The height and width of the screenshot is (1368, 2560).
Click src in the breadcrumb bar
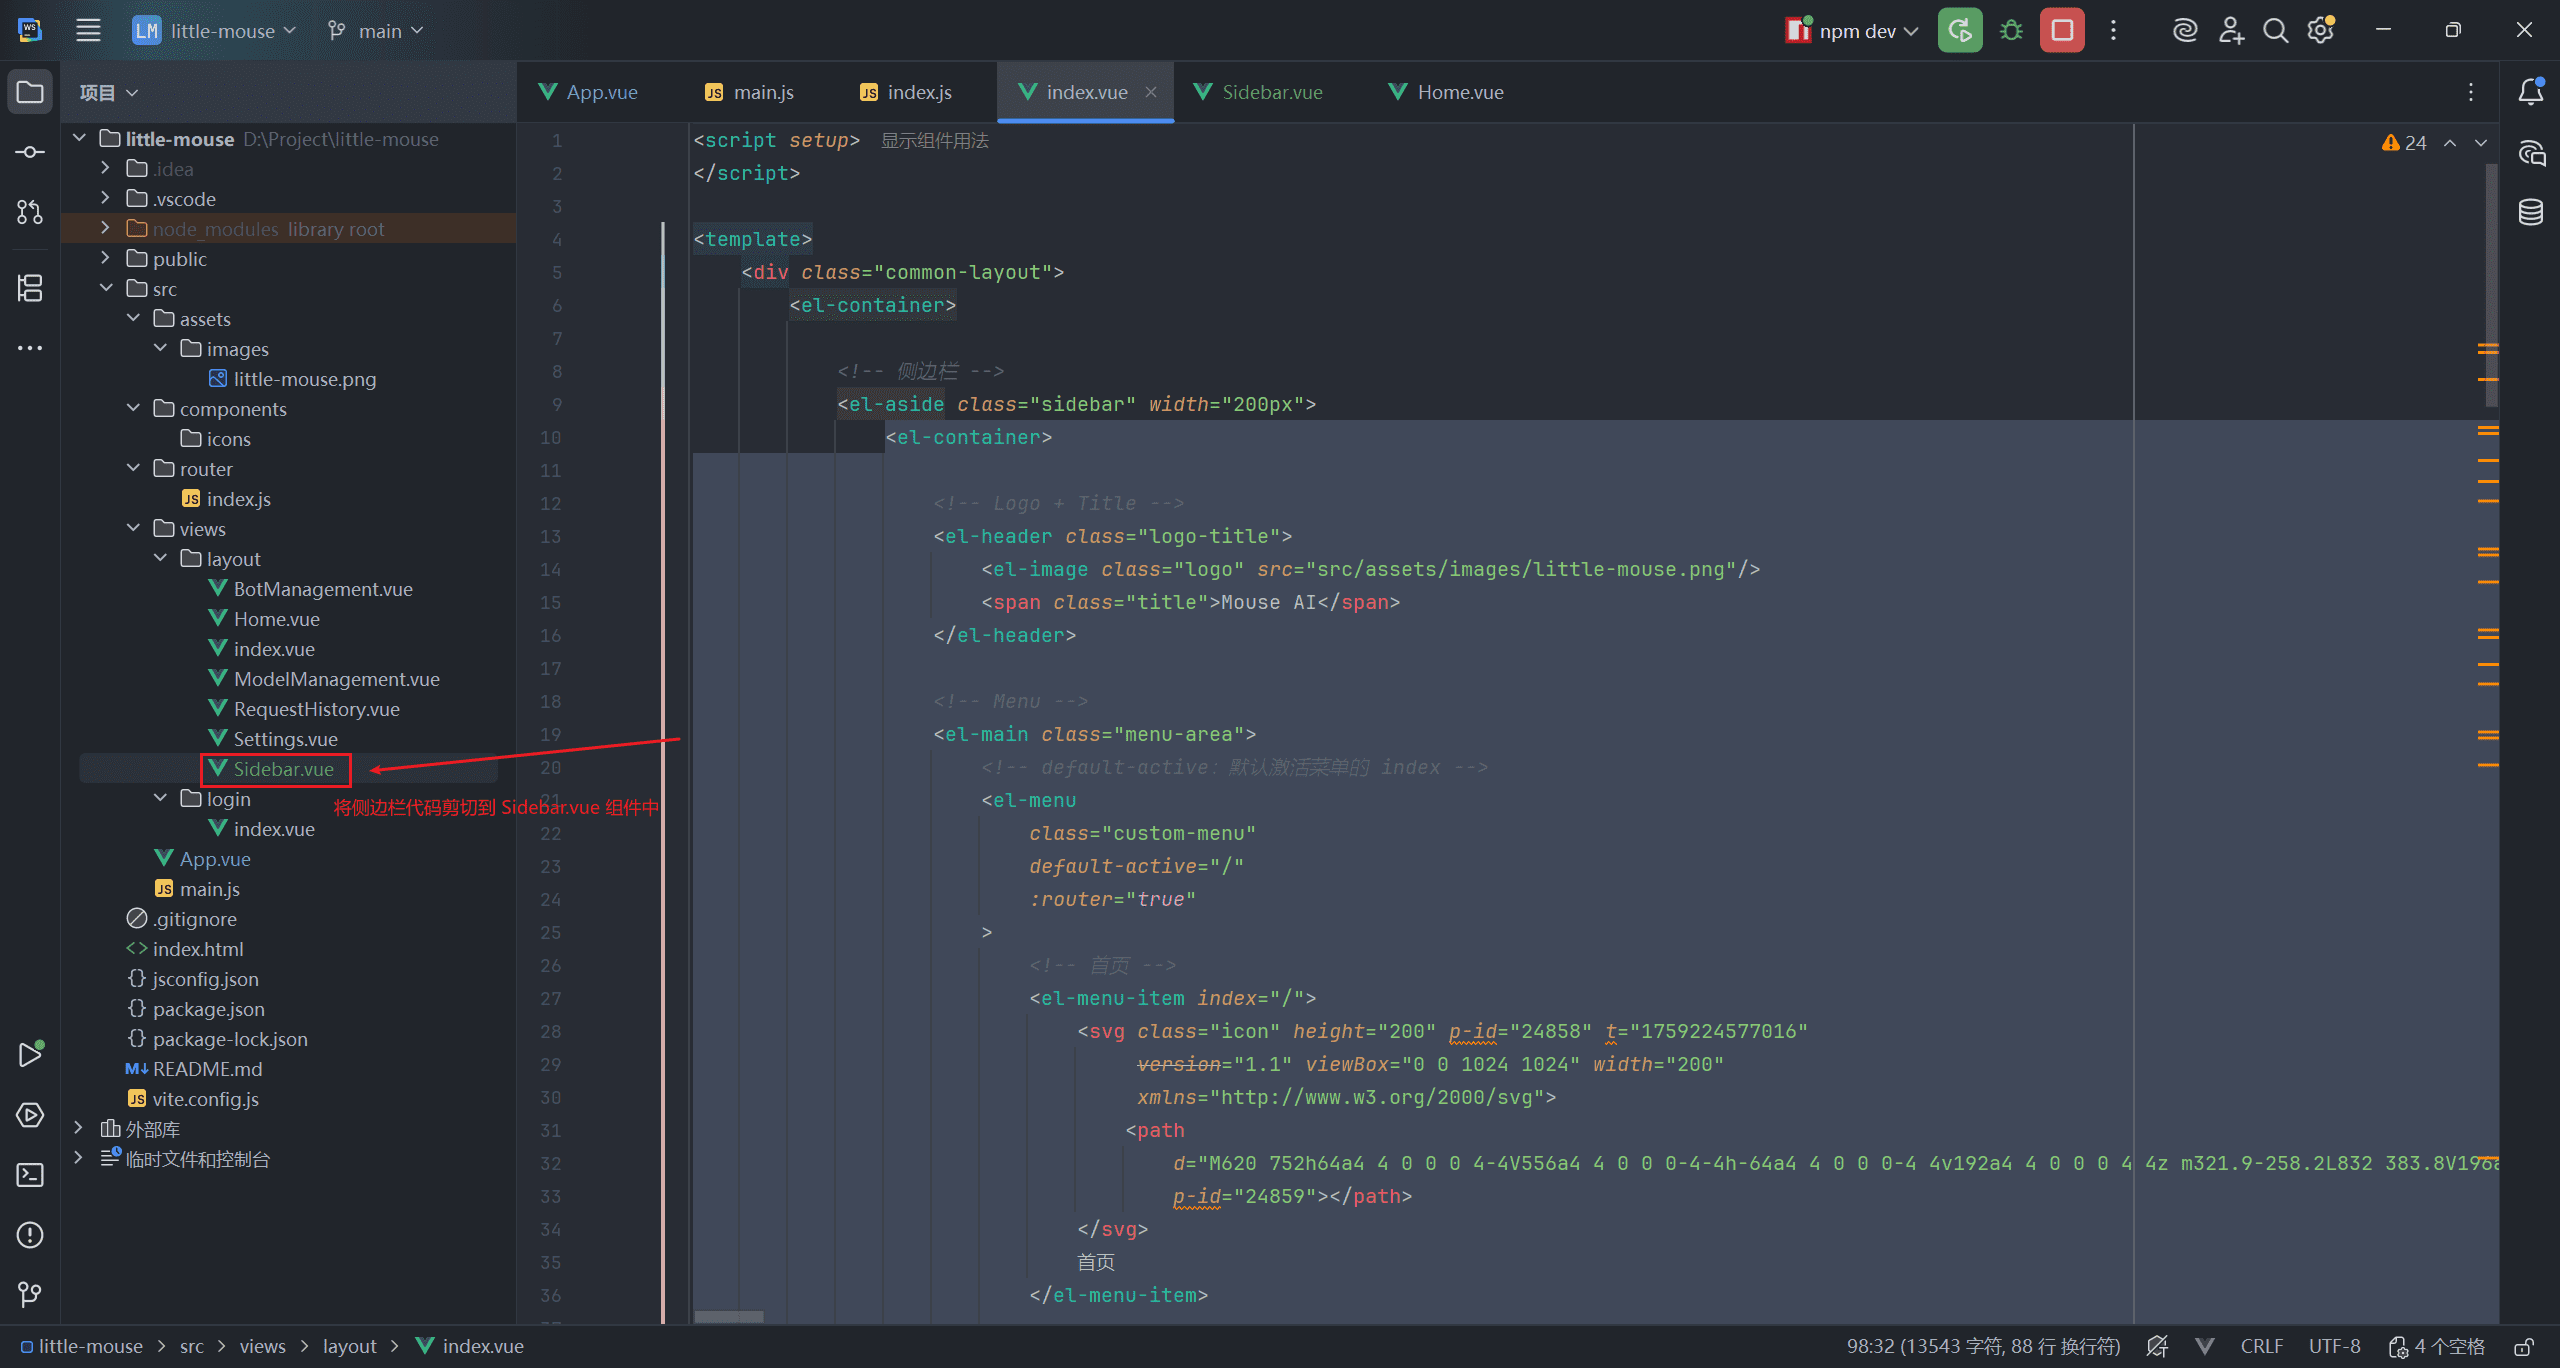pos(192,1347)
